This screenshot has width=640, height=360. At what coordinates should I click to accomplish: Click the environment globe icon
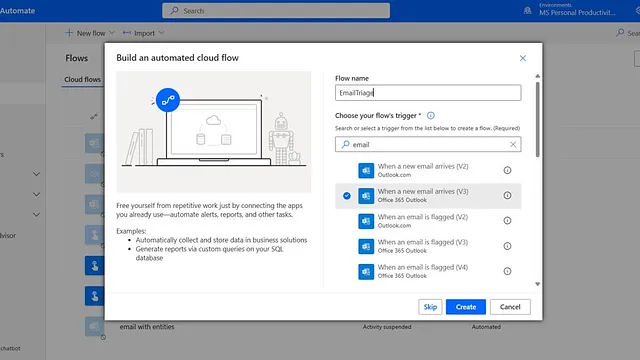tap(527, 11)
